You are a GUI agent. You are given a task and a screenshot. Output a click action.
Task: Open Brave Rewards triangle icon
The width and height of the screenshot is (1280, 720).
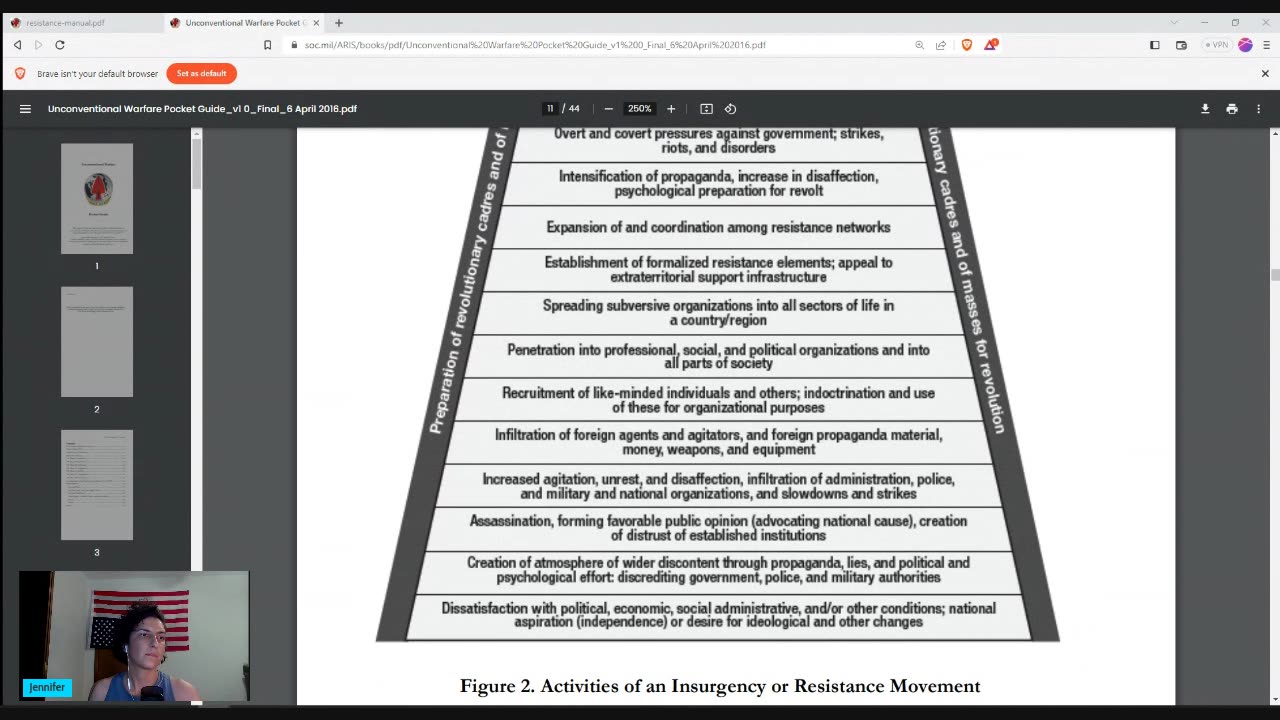pyautogui.click(x=990, y=45)
